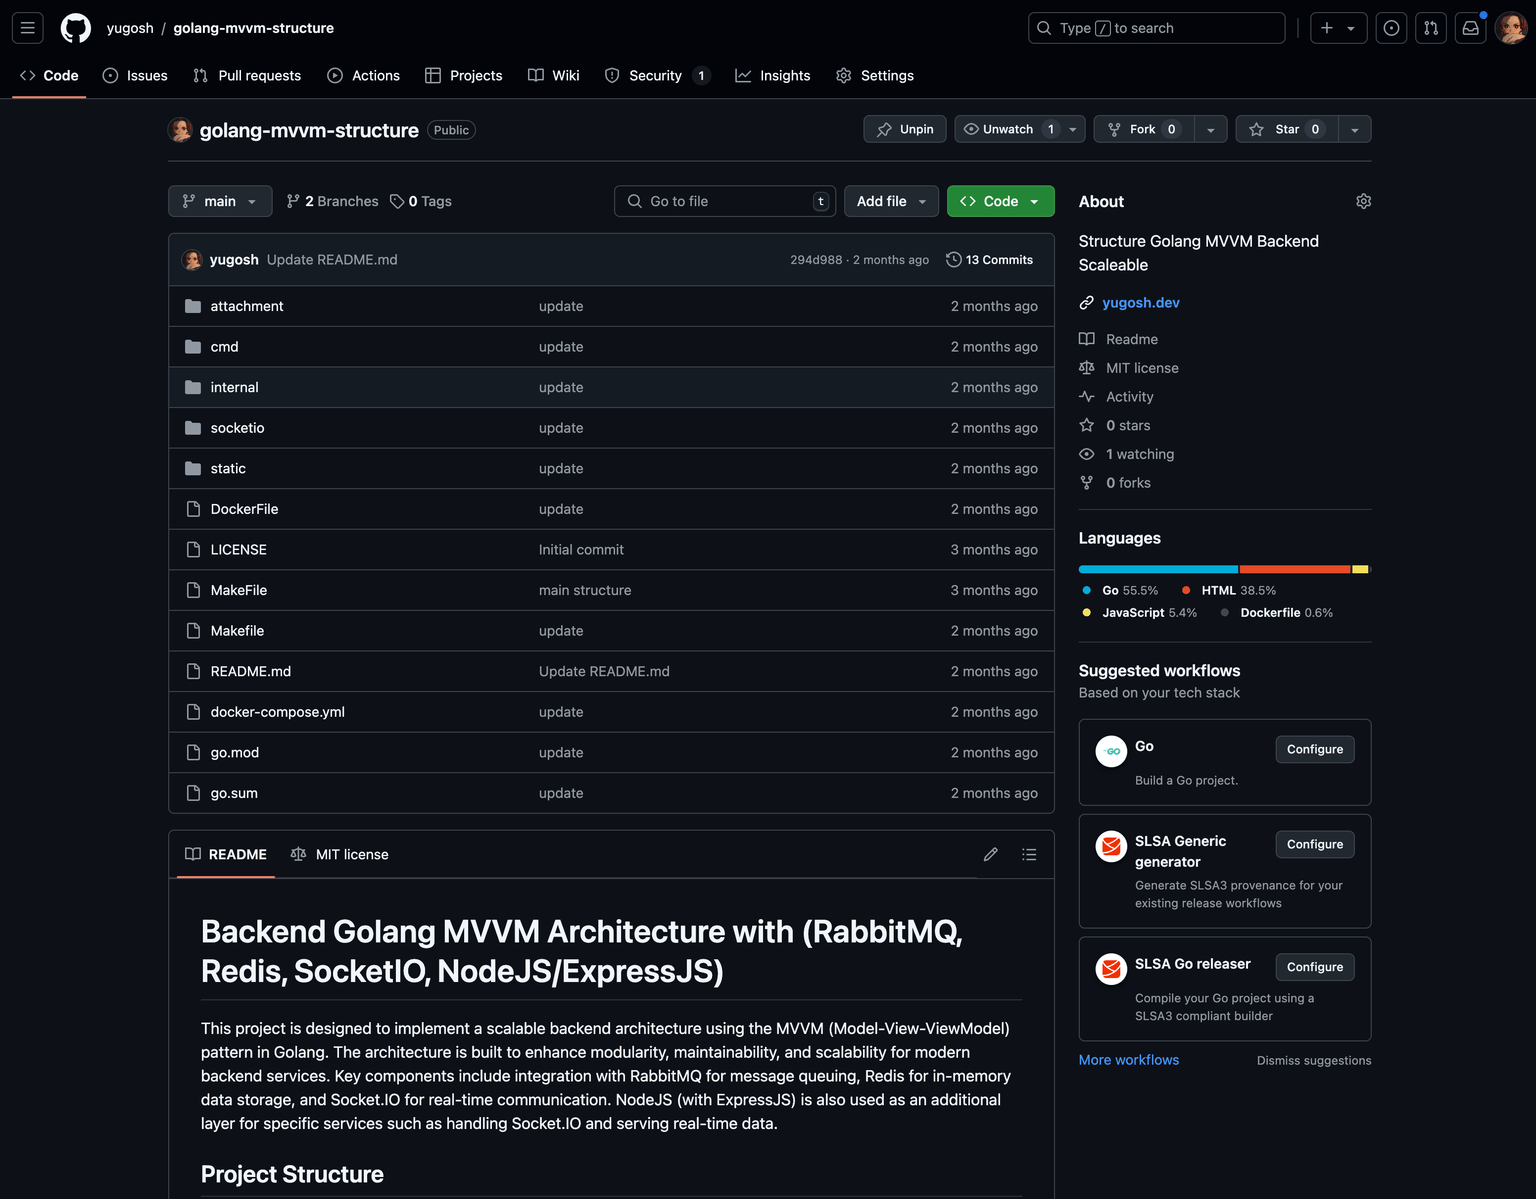
Task: Open the notifications inbox icon
Action: [1470, 28]
